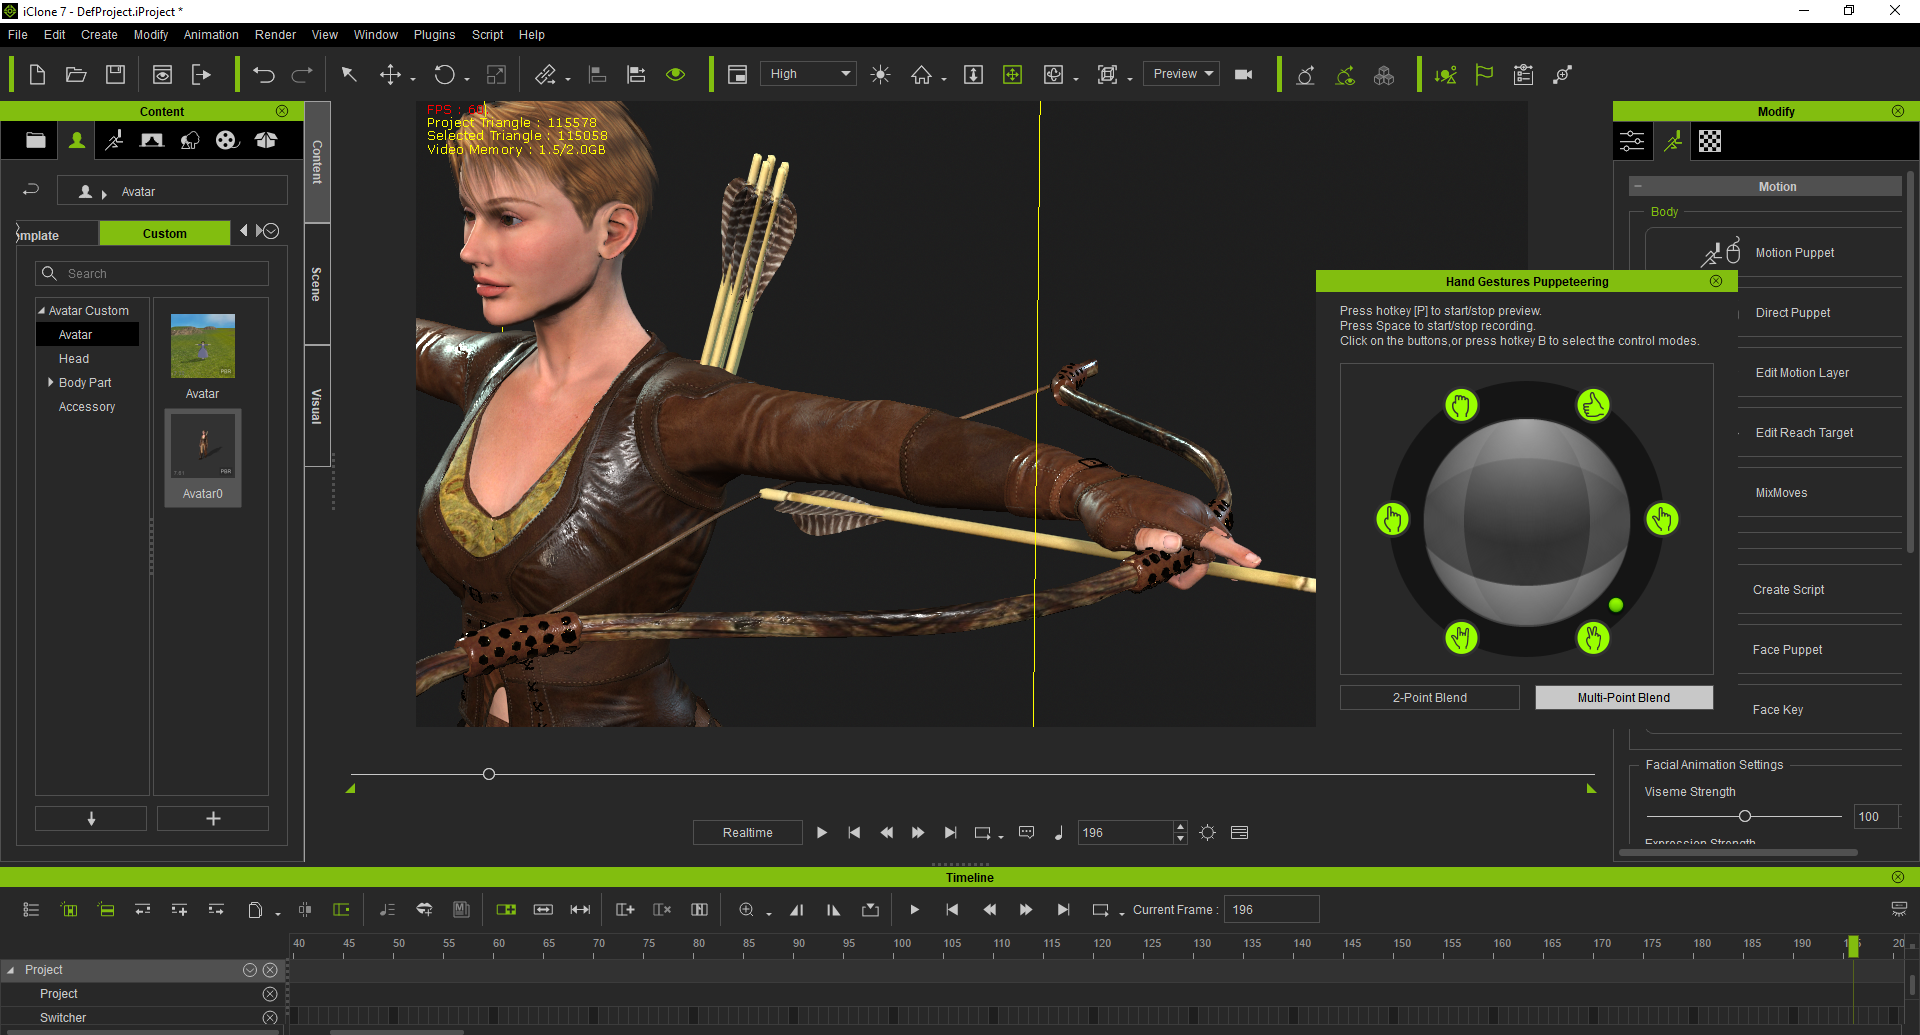Click the New Project icon
Image resolution: width=1920 pixels, height=1035 pixels.
(x=37, y=74)
